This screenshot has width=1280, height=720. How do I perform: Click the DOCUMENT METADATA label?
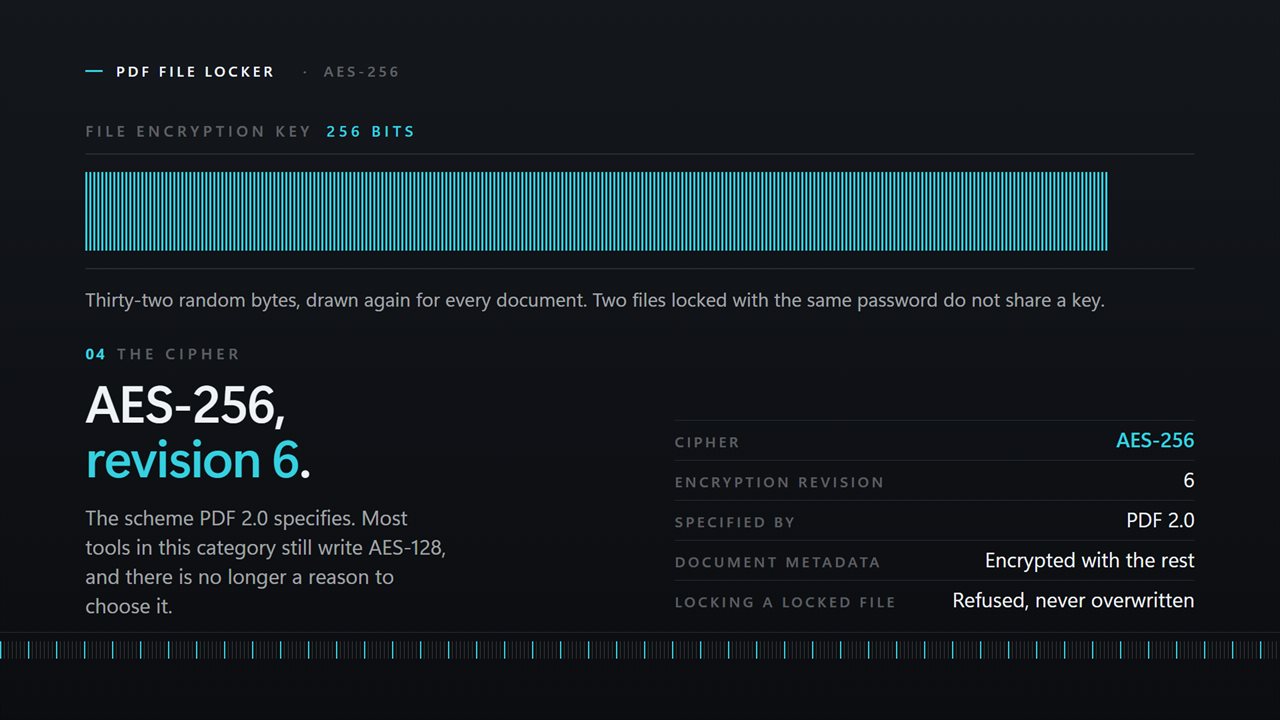pyautogui.click(x=778, y=562)
